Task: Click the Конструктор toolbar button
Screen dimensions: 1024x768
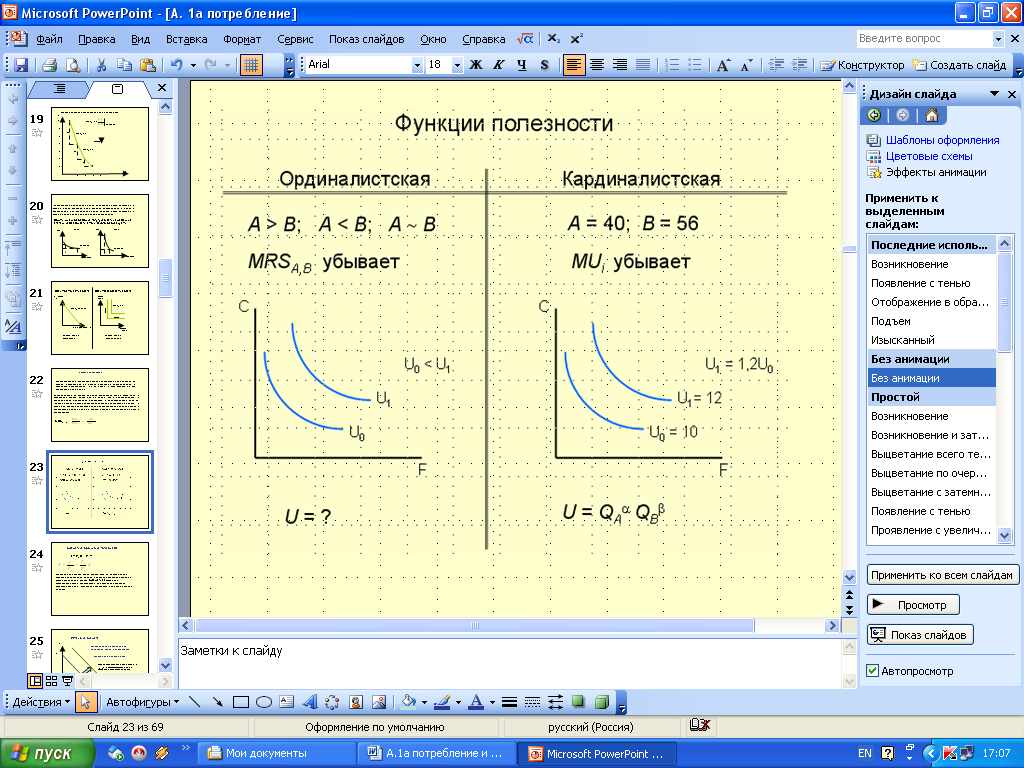Action: click(863, 65)
